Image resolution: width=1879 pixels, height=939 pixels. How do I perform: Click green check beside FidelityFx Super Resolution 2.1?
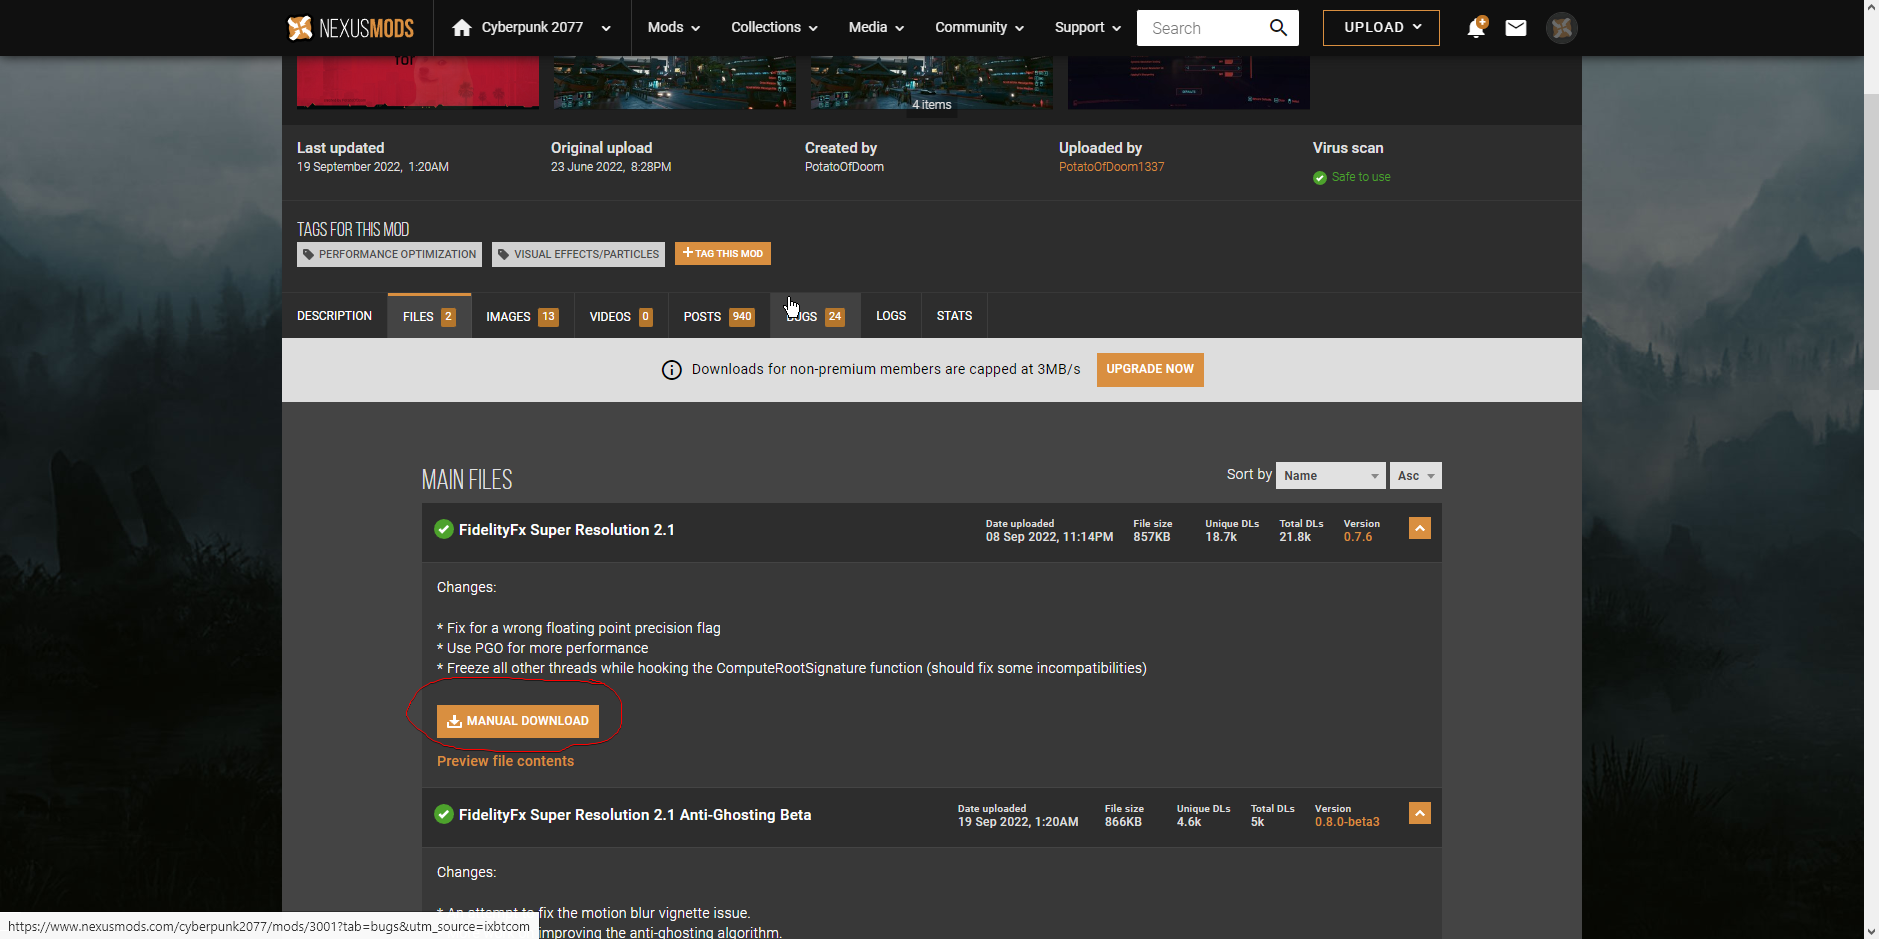pos(444,529)
